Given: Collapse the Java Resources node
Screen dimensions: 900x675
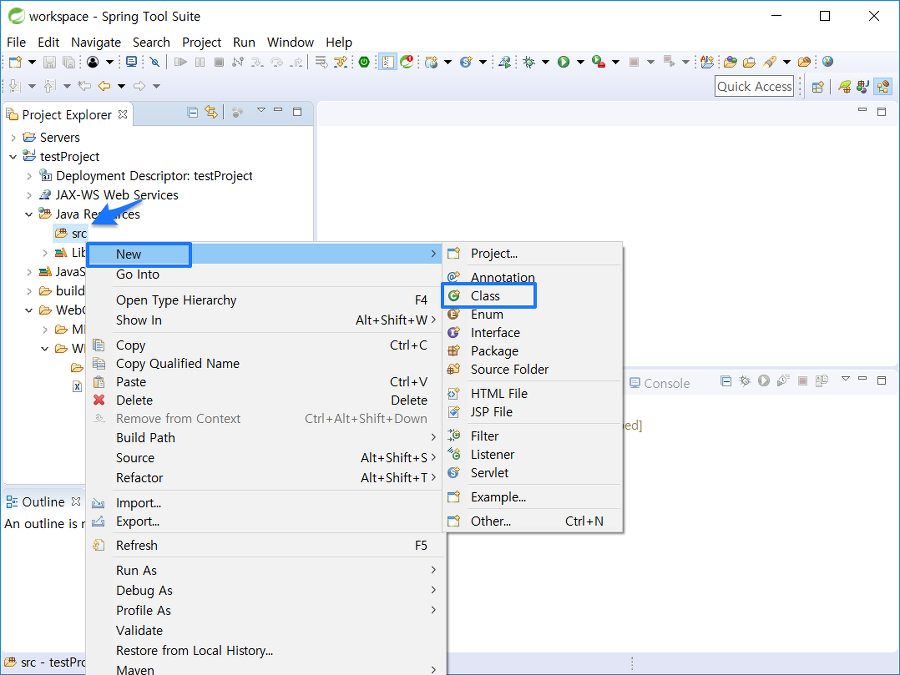Looking at the screenshot, I should 29,215.
